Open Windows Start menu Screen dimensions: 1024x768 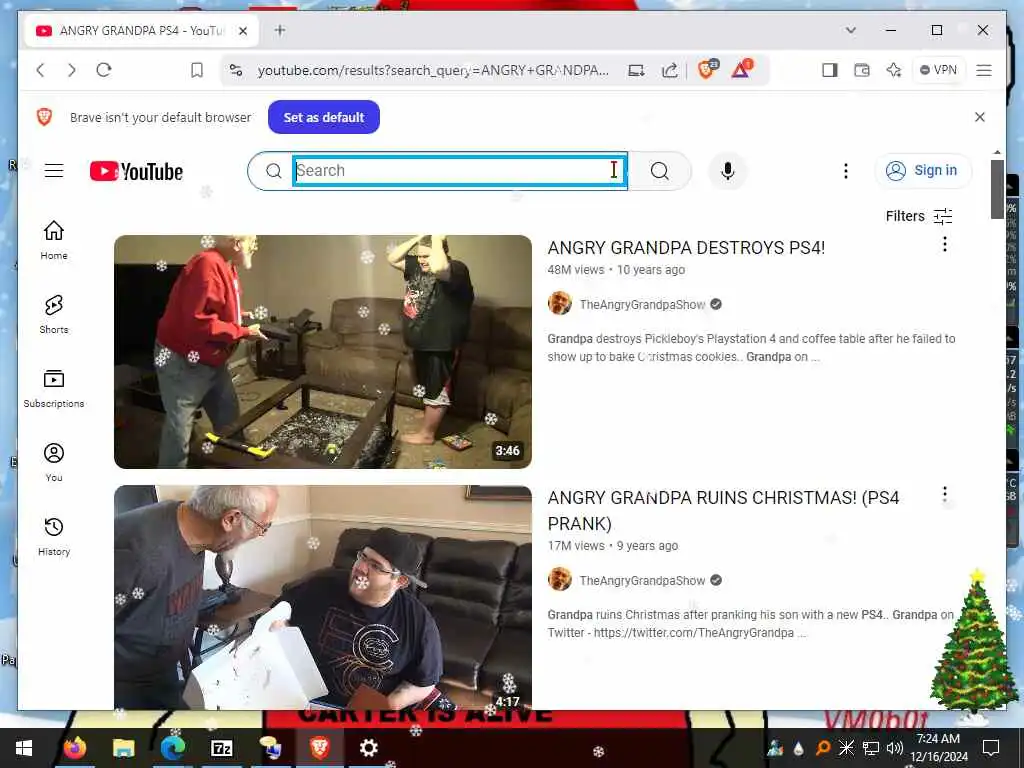click(x=24, y=748)
